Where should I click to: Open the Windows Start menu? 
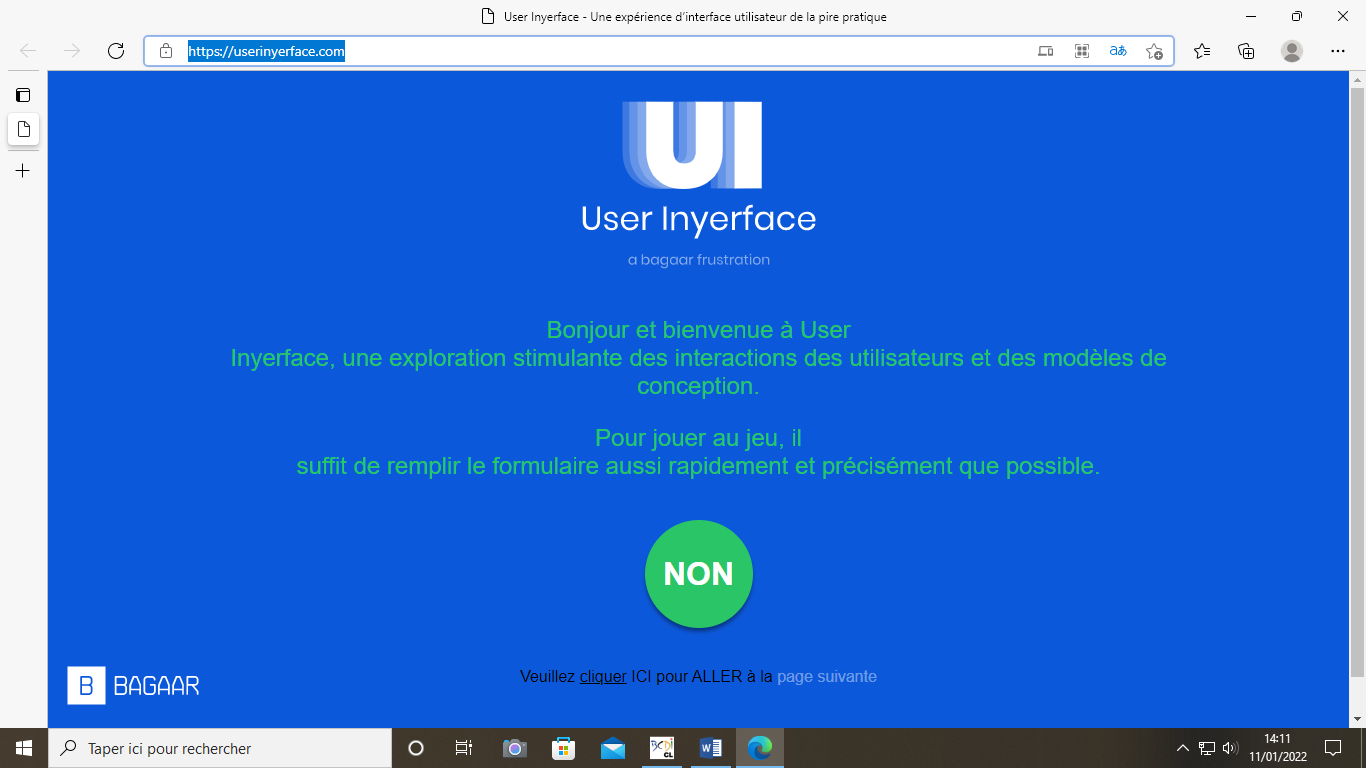click(x=24, y=748)
